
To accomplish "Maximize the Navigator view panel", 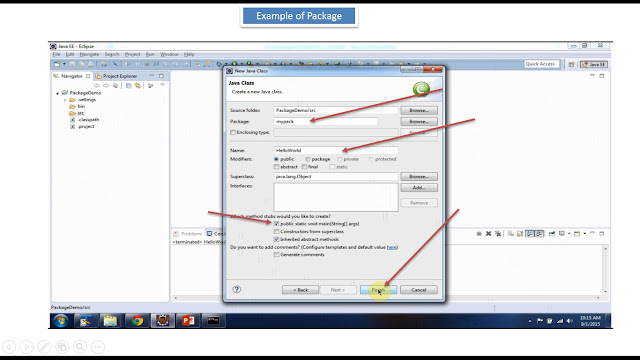I will pyautogui.click(x=161, y=76).
